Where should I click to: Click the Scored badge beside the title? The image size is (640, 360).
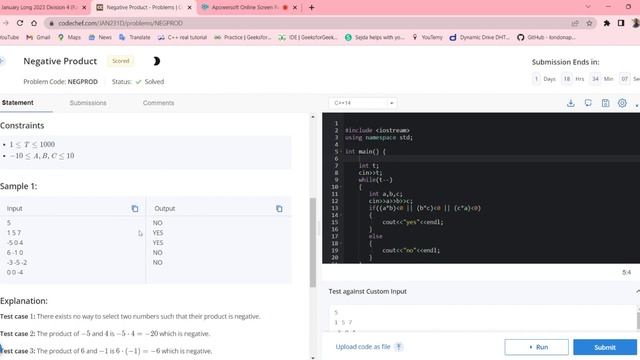click(x=120, y=61)
